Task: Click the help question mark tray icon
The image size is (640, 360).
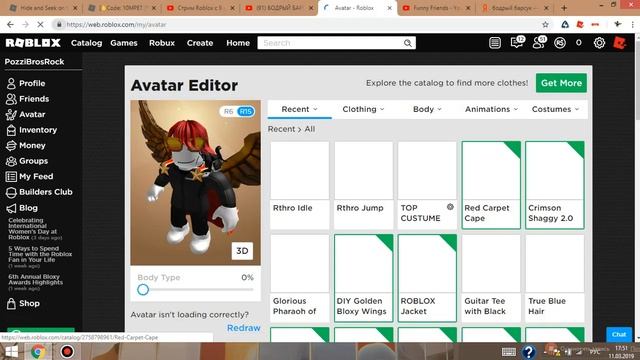Action: pyautogui.click(x=529, y=351)
